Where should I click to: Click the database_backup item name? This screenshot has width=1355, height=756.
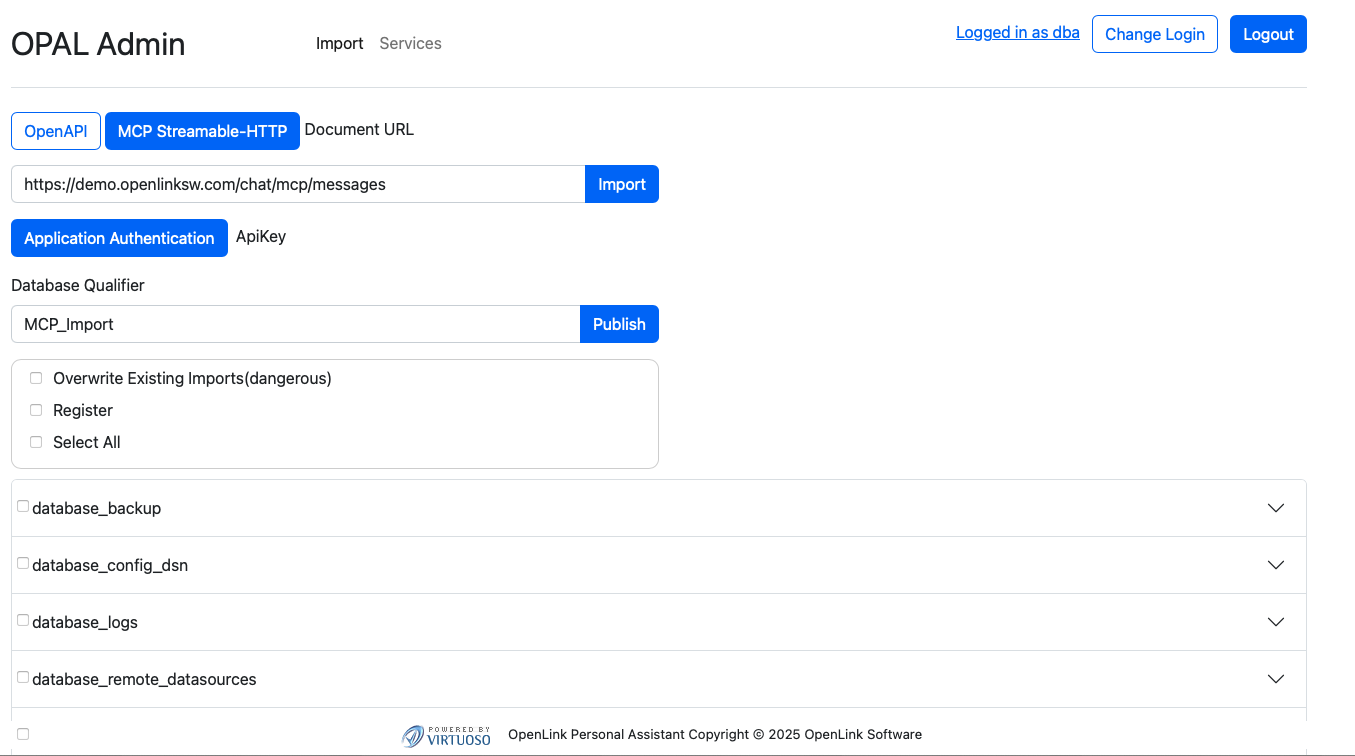click(x=97, y=508)
